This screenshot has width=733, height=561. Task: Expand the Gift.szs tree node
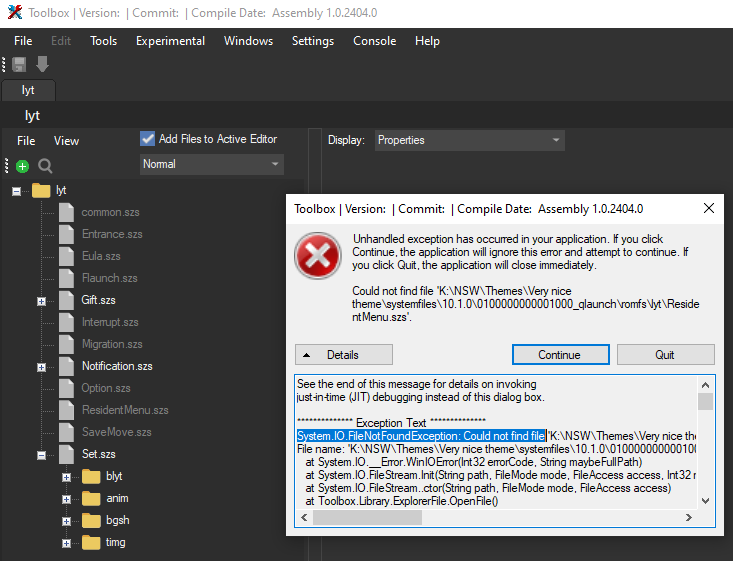42,301
